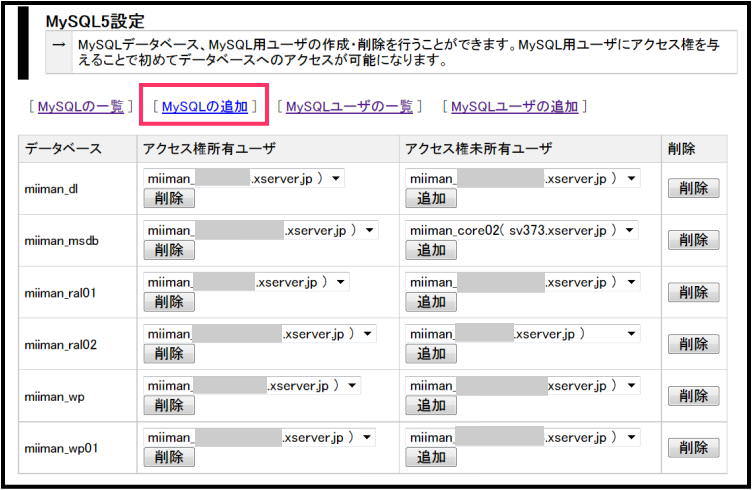The image size is (752, 490).
Task: Delete database miiman_msdb via rightmost 削除 button
Action: tap(693, 240)
